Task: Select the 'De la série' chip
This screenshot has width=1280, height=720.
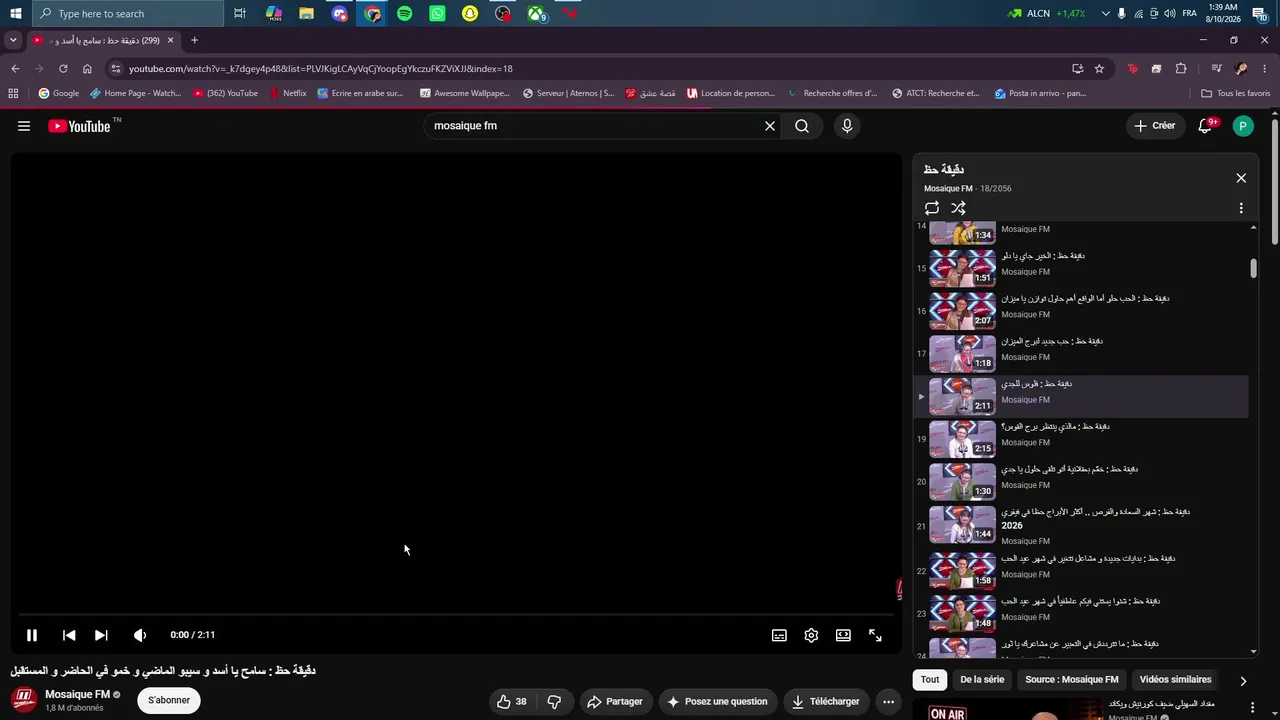Action: (x=982, y=680)
